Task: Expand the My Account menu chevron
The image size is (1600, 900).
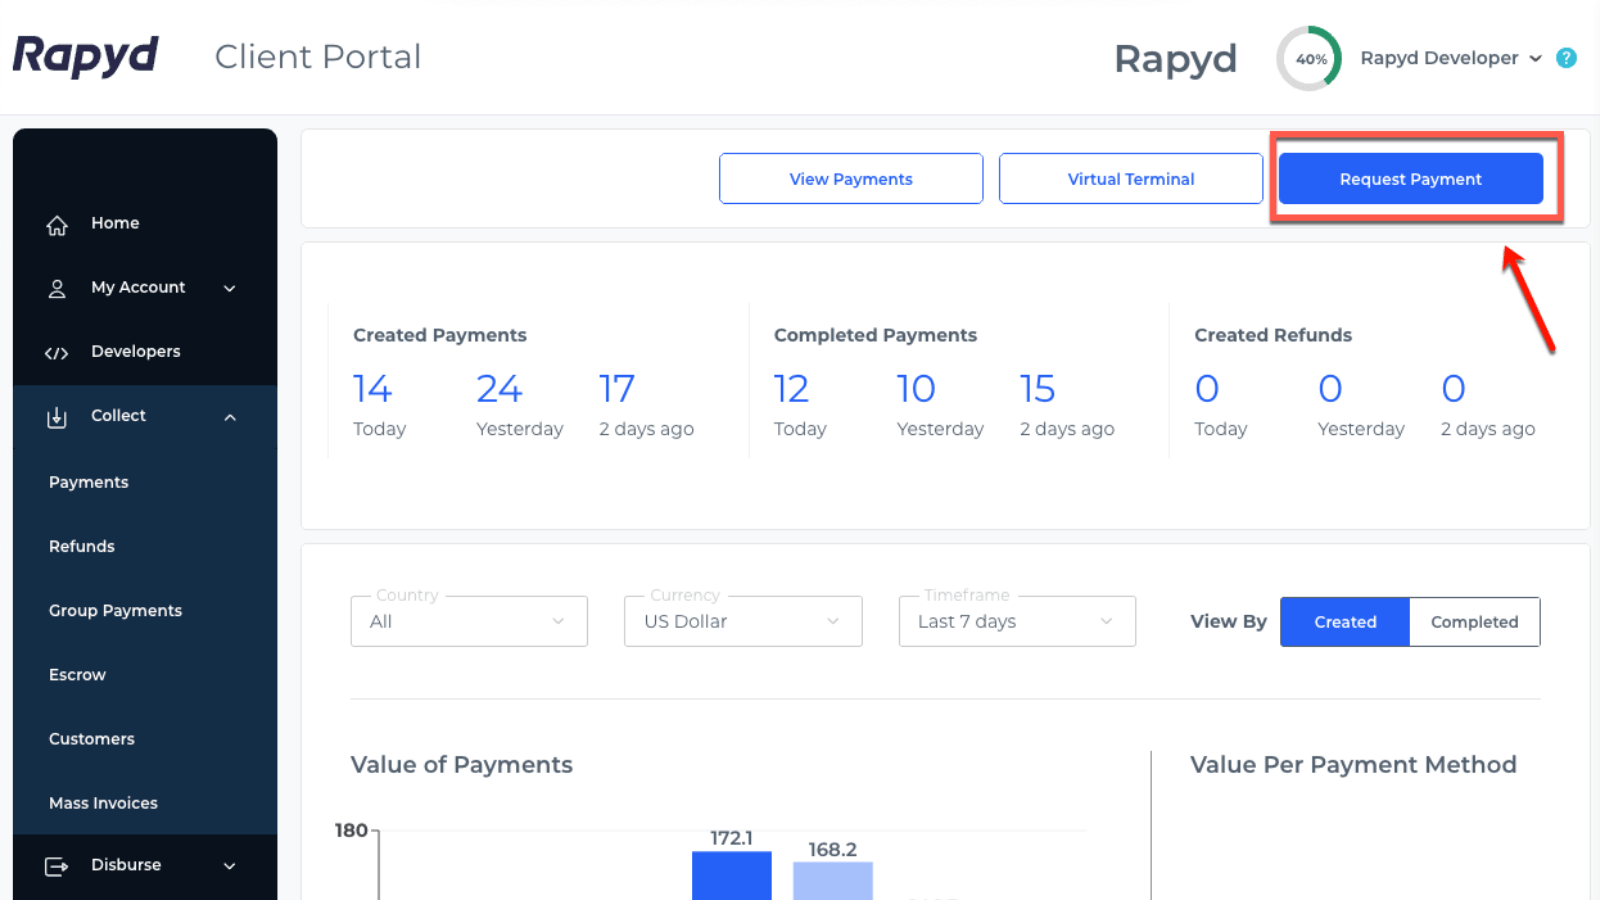Action: [229, 288]
